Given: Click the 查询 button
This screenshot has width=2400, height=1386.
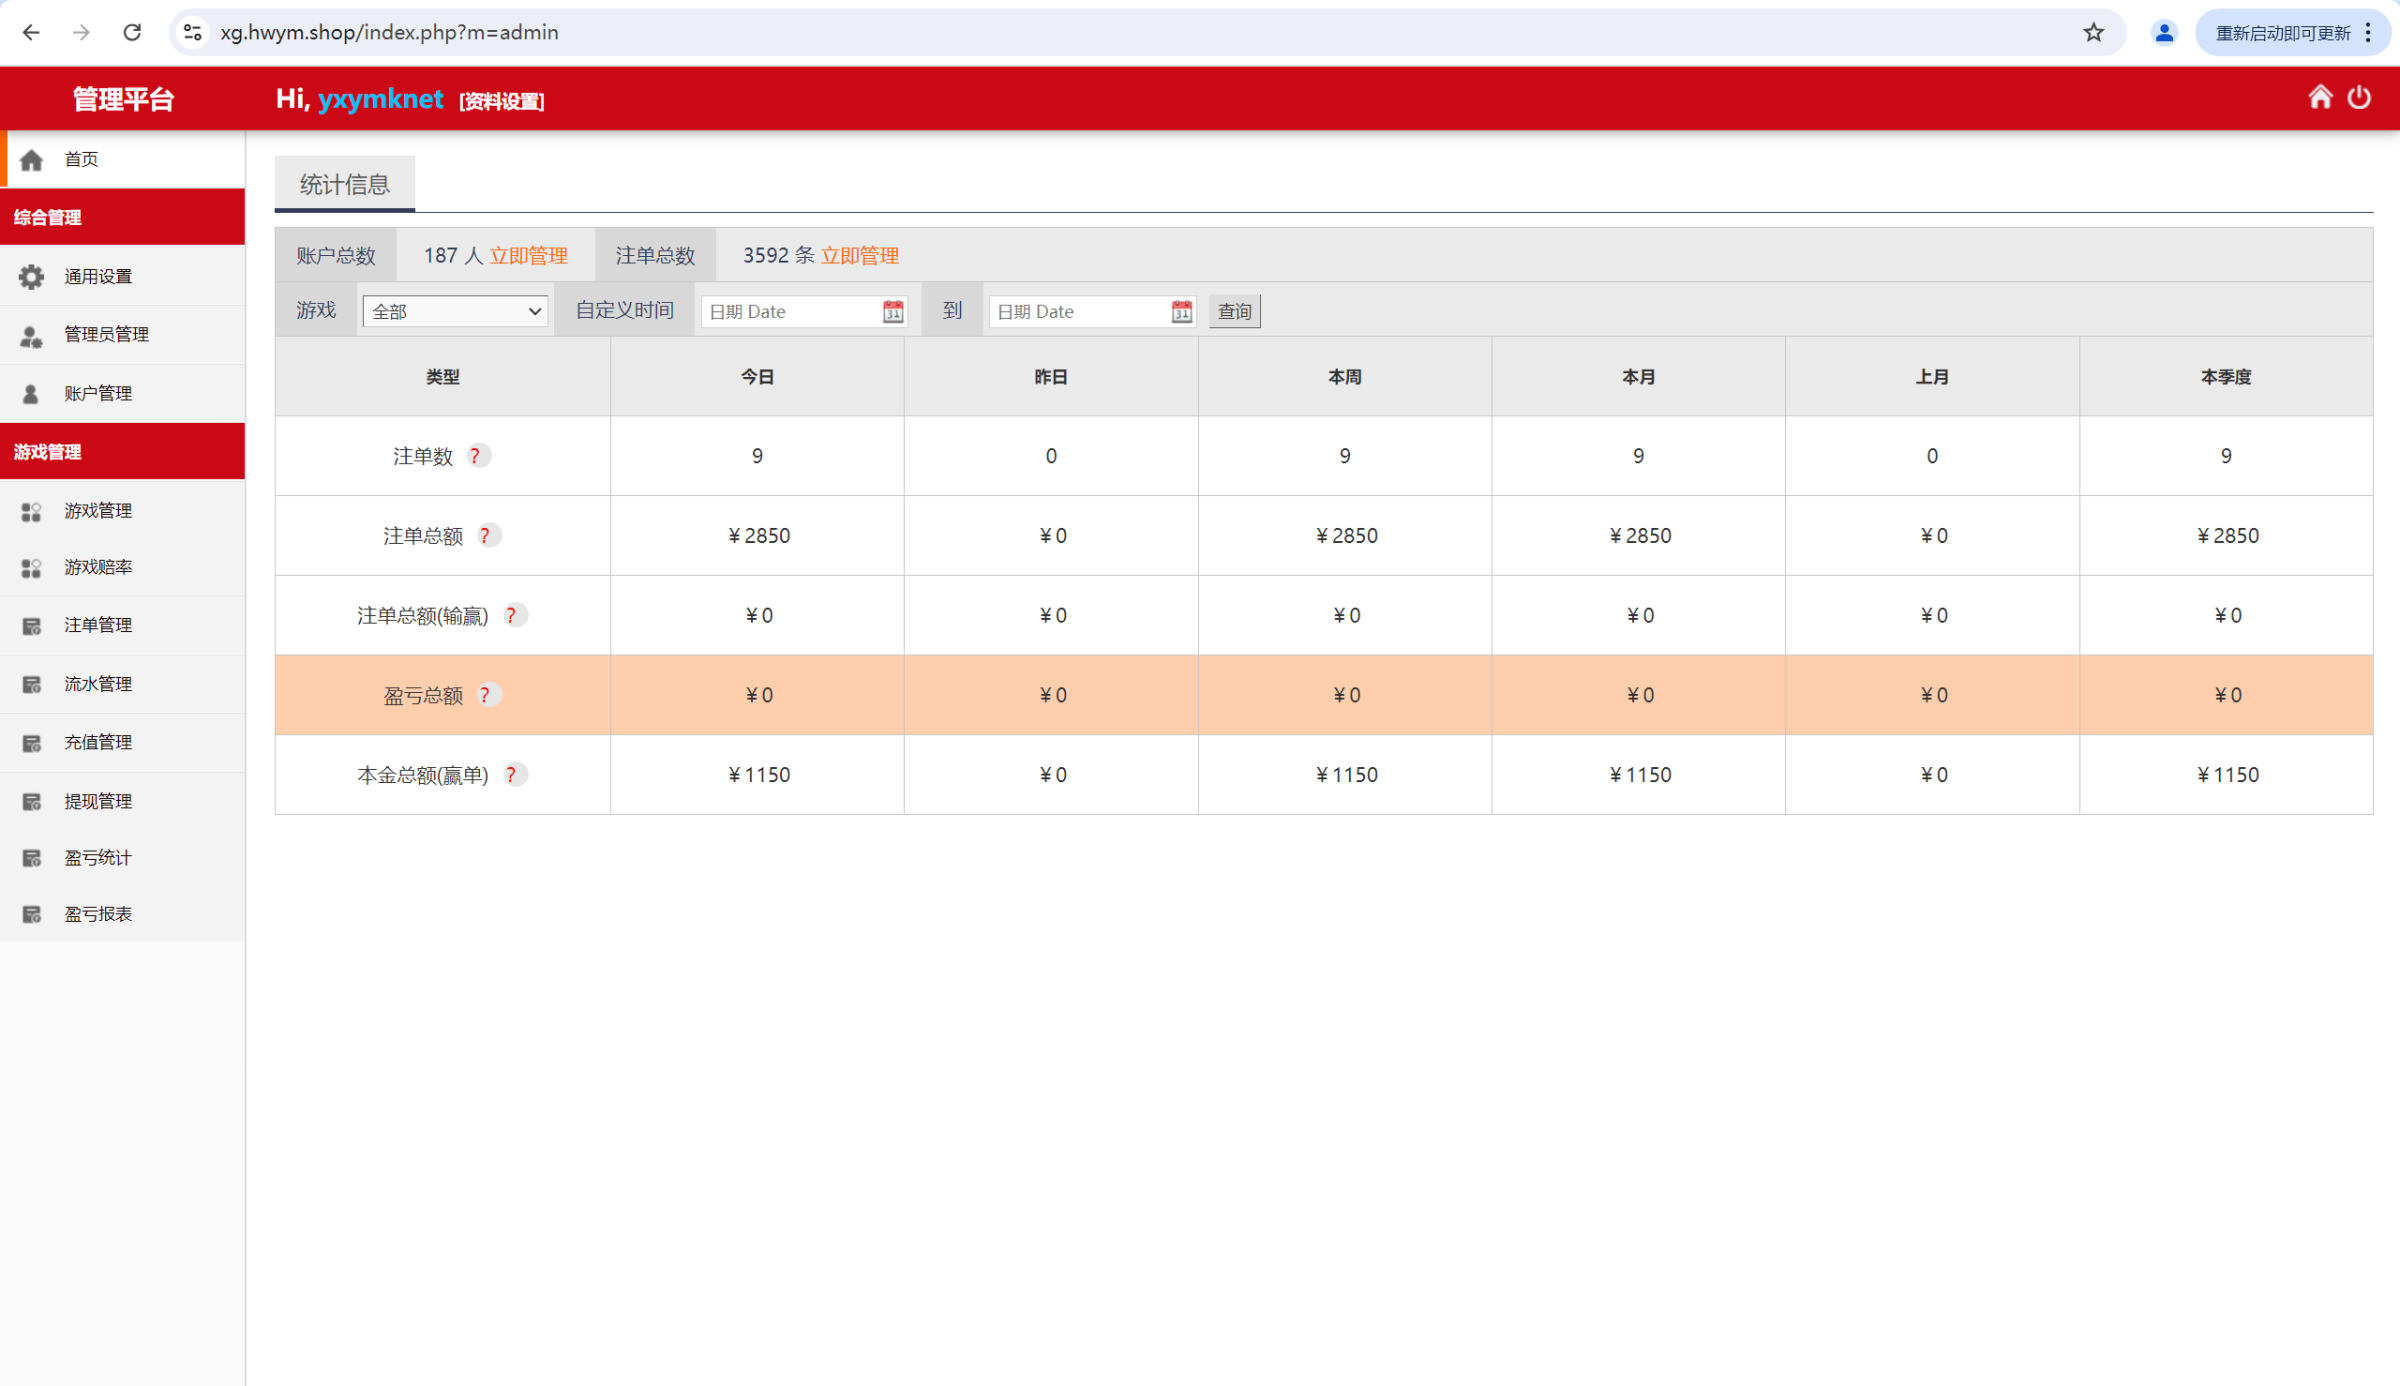Looking at the screenshot, I should point(1234,312).
